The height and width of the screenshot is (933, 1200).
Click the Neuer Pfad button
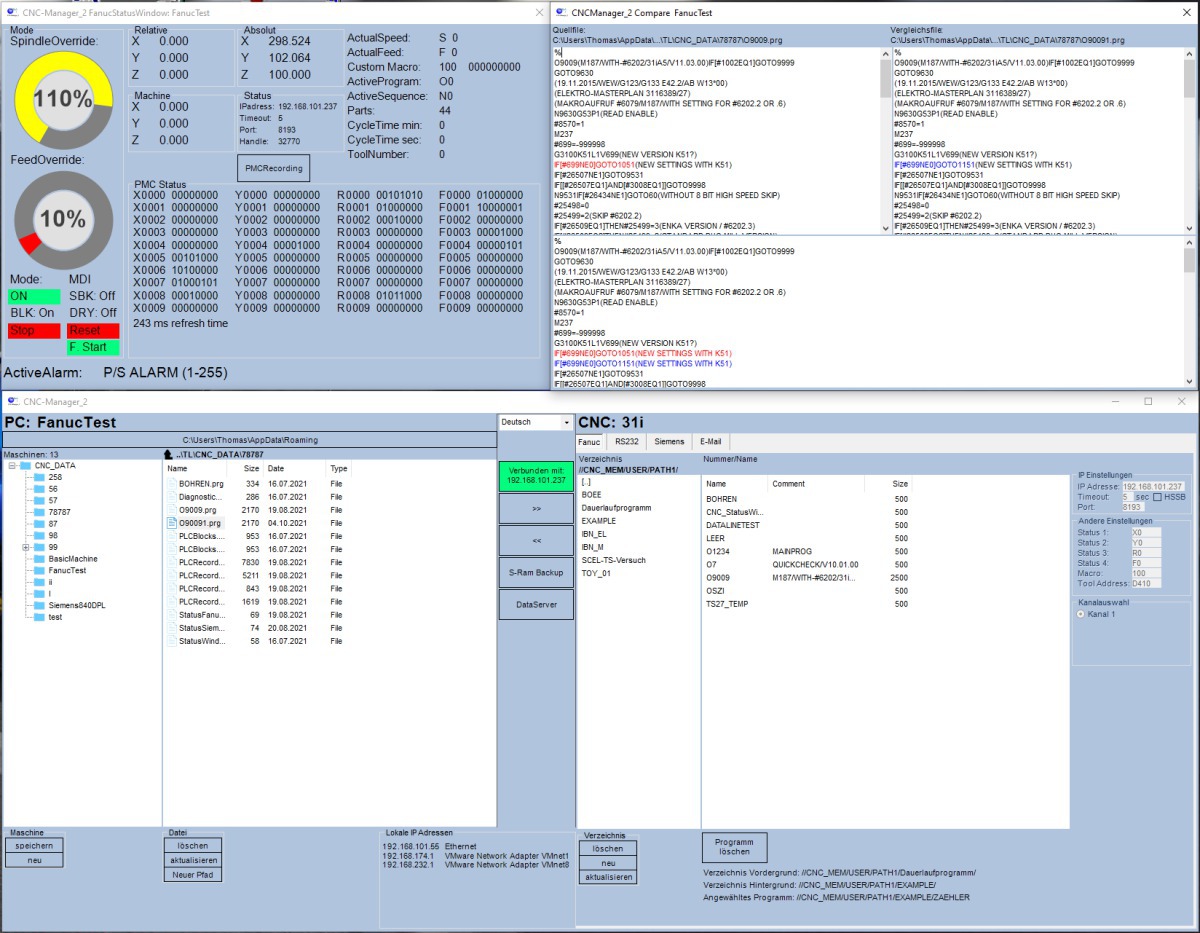(193, 875)
